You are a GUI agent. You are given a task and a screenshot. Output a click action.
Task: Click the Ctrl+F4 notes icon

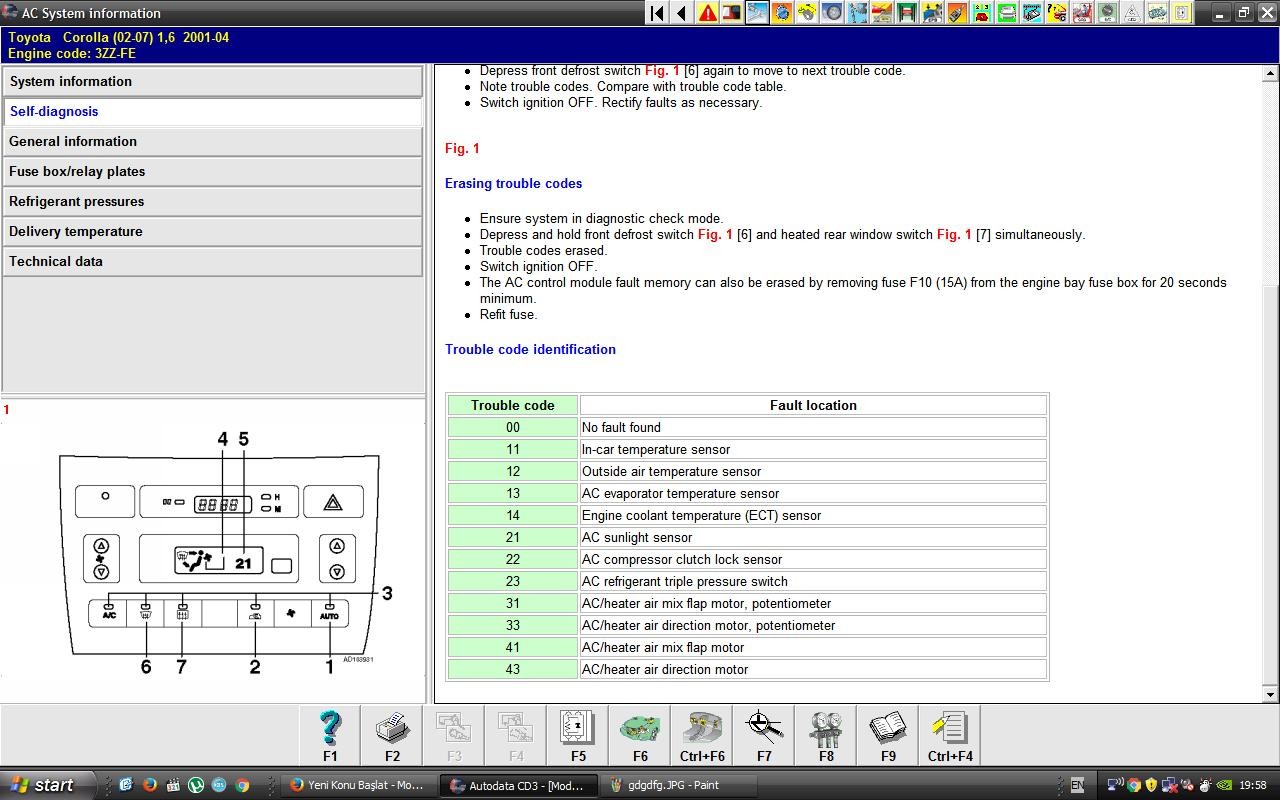(950, 735)
